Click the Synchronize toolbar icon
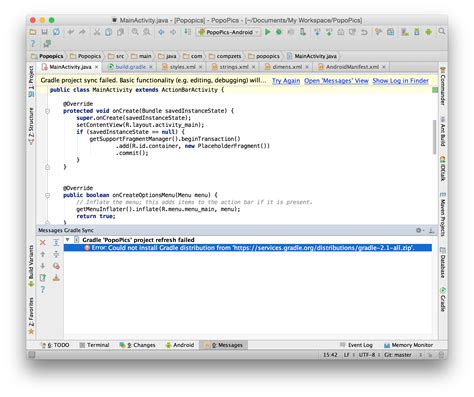474x397 pixels. coord(56,32)
